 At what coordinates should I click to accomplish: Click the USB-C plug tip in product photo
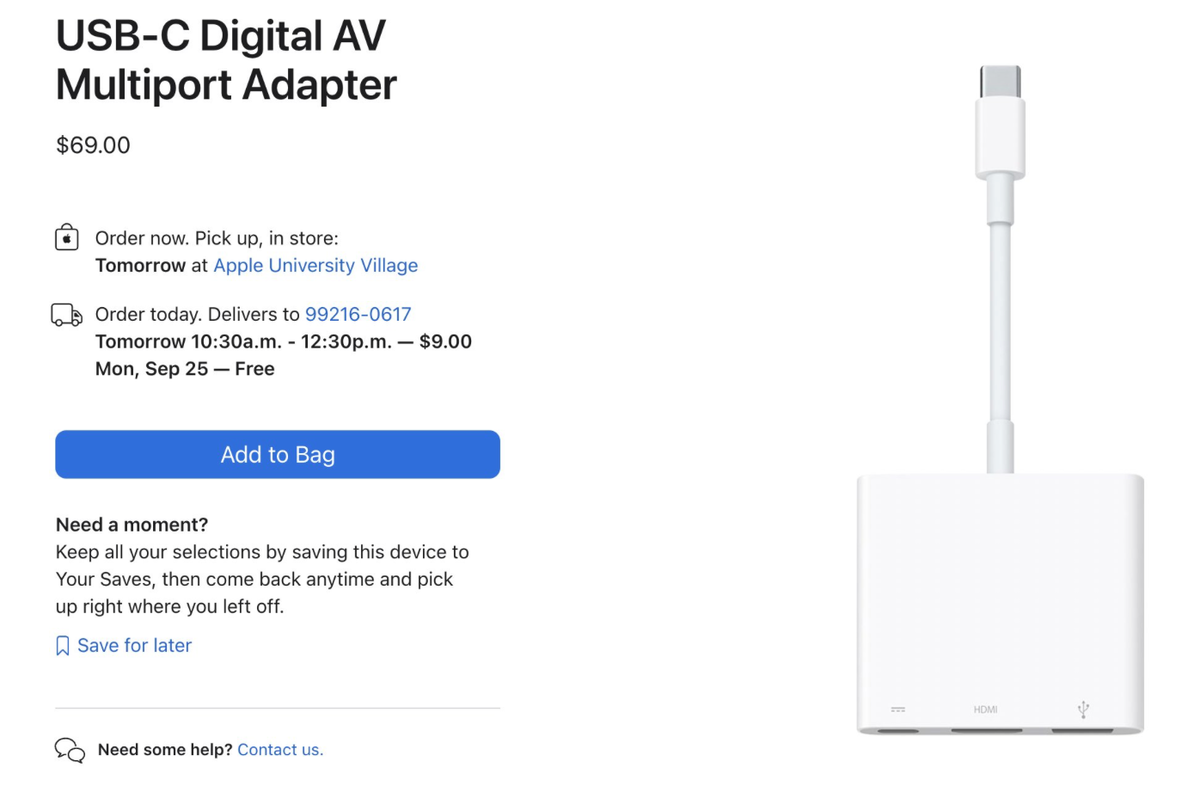1001,83
